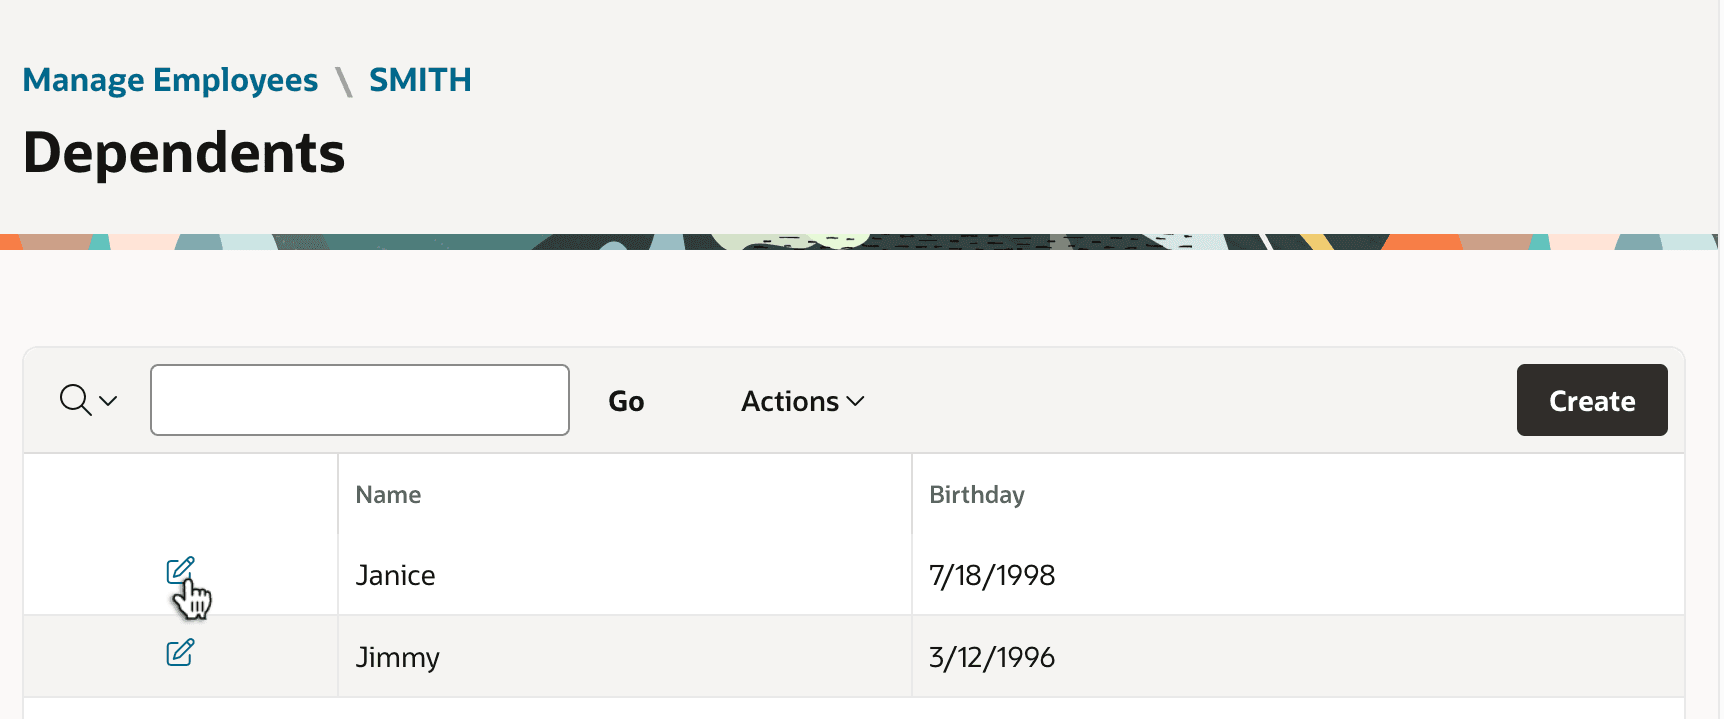The image size is (1724, 719).
Task: Click the empty header above edit icons
Action: (181, 495)
